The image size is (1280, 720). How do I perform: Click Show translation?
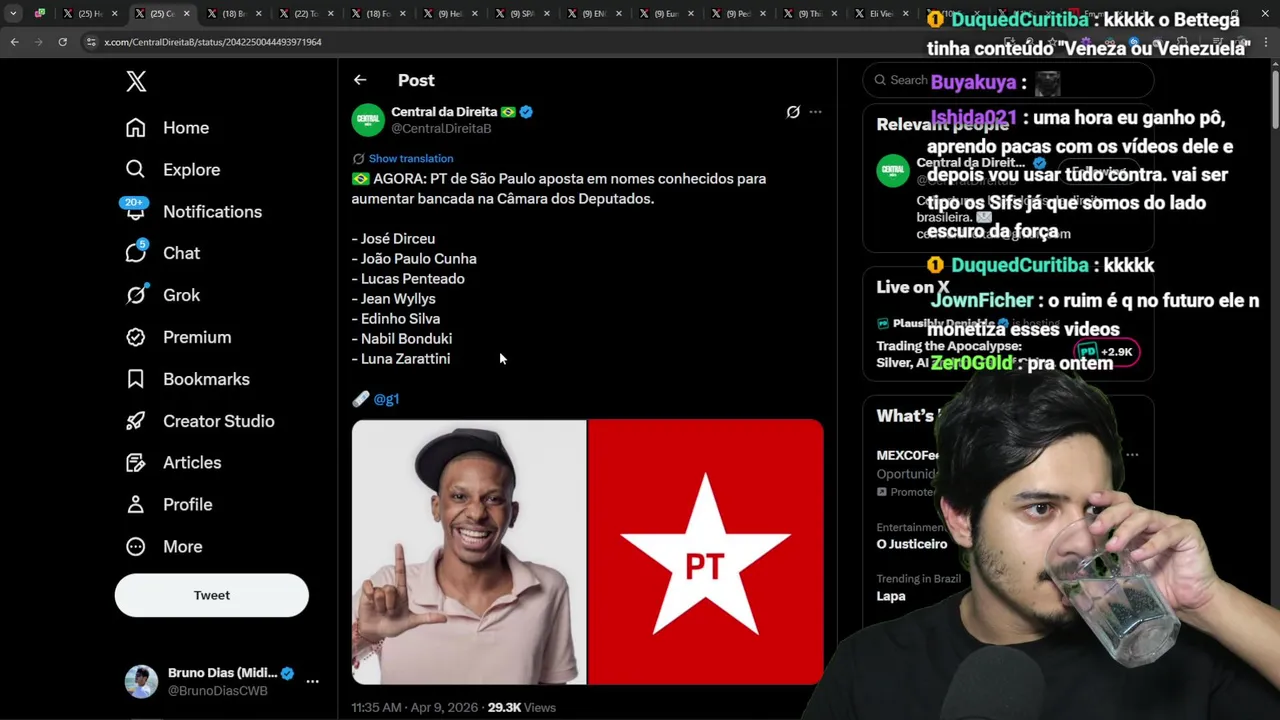pyautogui.click(x=411, y=159)
